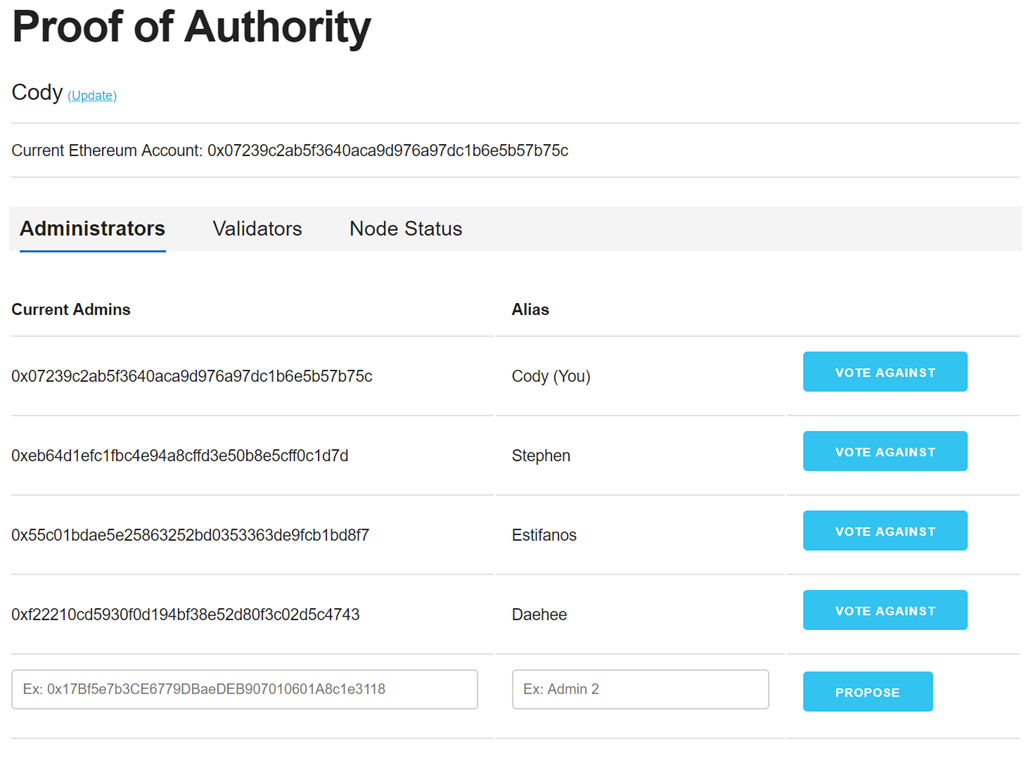
Task: Vote against admin Stephen
Action: pyautogui.click(x=884, y=452)
